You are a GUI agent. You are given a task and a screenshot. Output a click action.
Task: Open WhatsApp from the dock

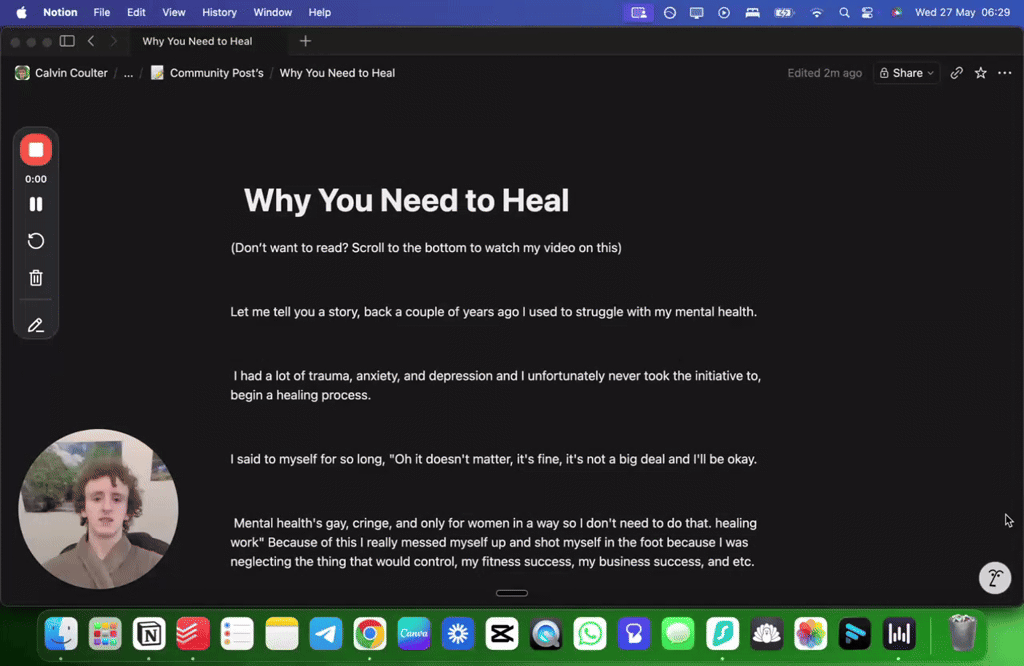[x=590, y=633]
